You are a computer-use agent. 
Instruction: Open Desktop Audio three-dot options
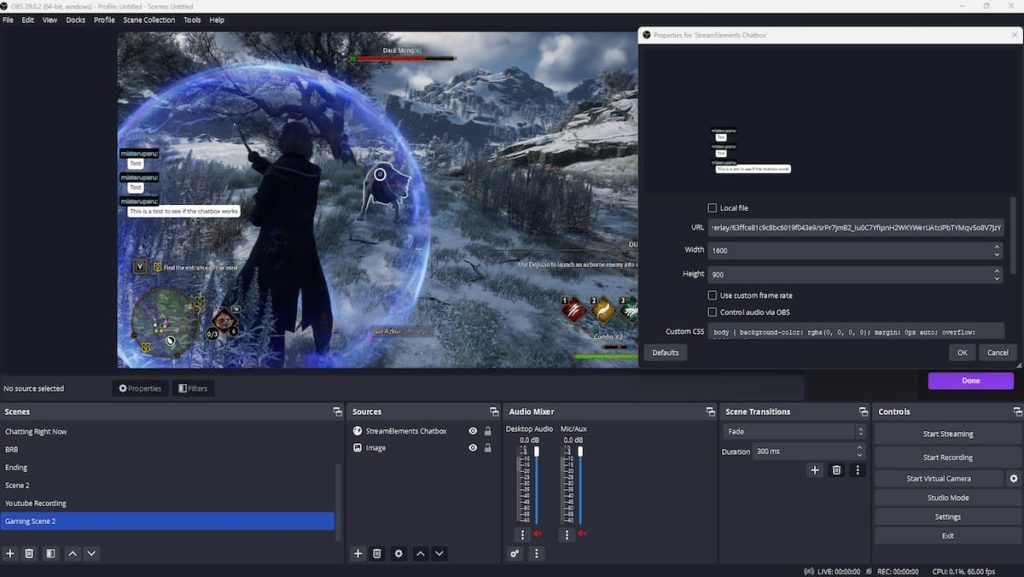(x=522, y=535)
